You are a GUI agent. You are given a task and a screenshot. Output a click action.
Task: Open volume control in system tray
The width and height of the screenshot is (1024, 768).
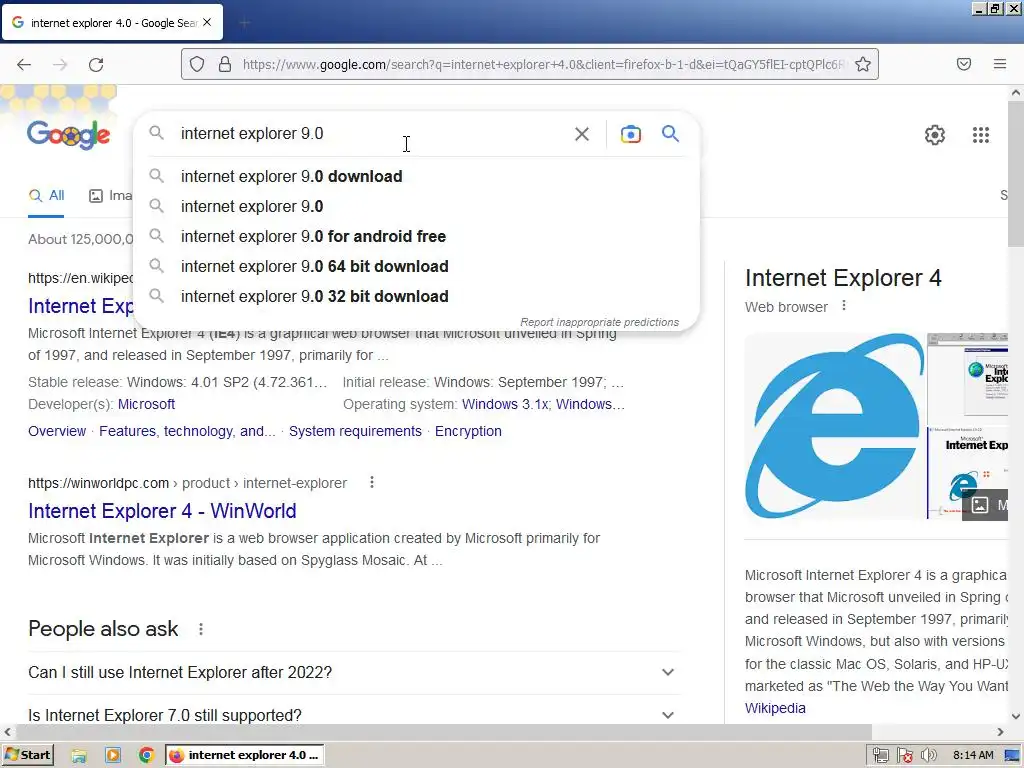click(929, 756)
